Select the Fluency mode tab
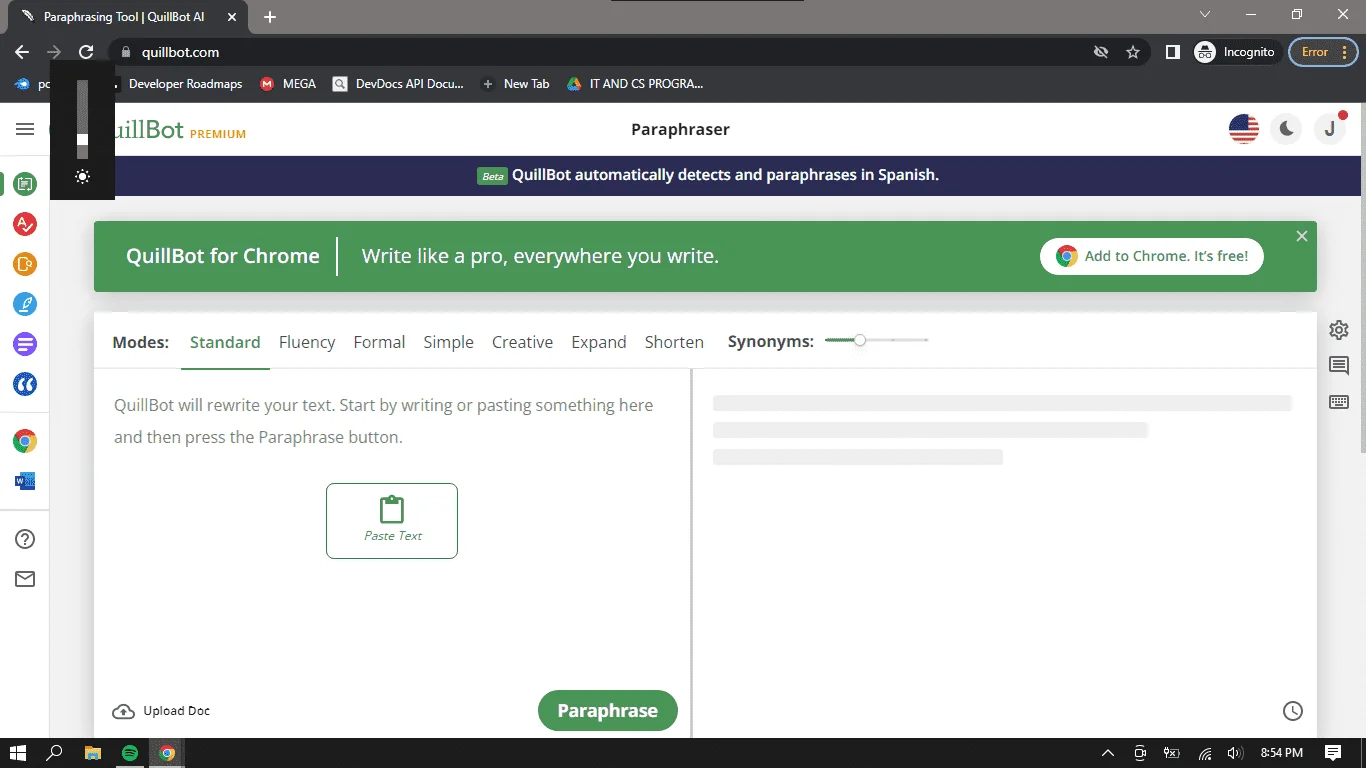1366x768 pixels. pos(307,342)
